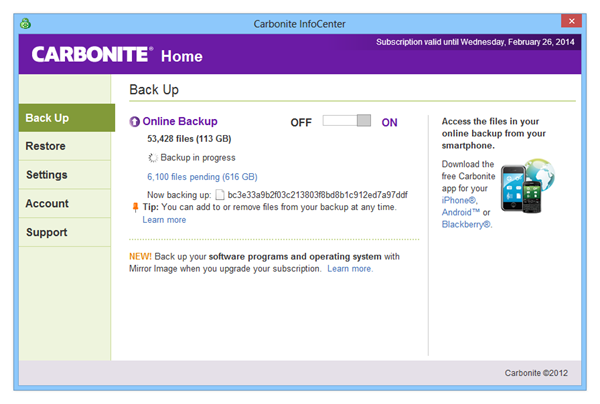This screenshot has height=404, width=600.
Task: Open the Blackberry app link
Action: pos(466,225)
